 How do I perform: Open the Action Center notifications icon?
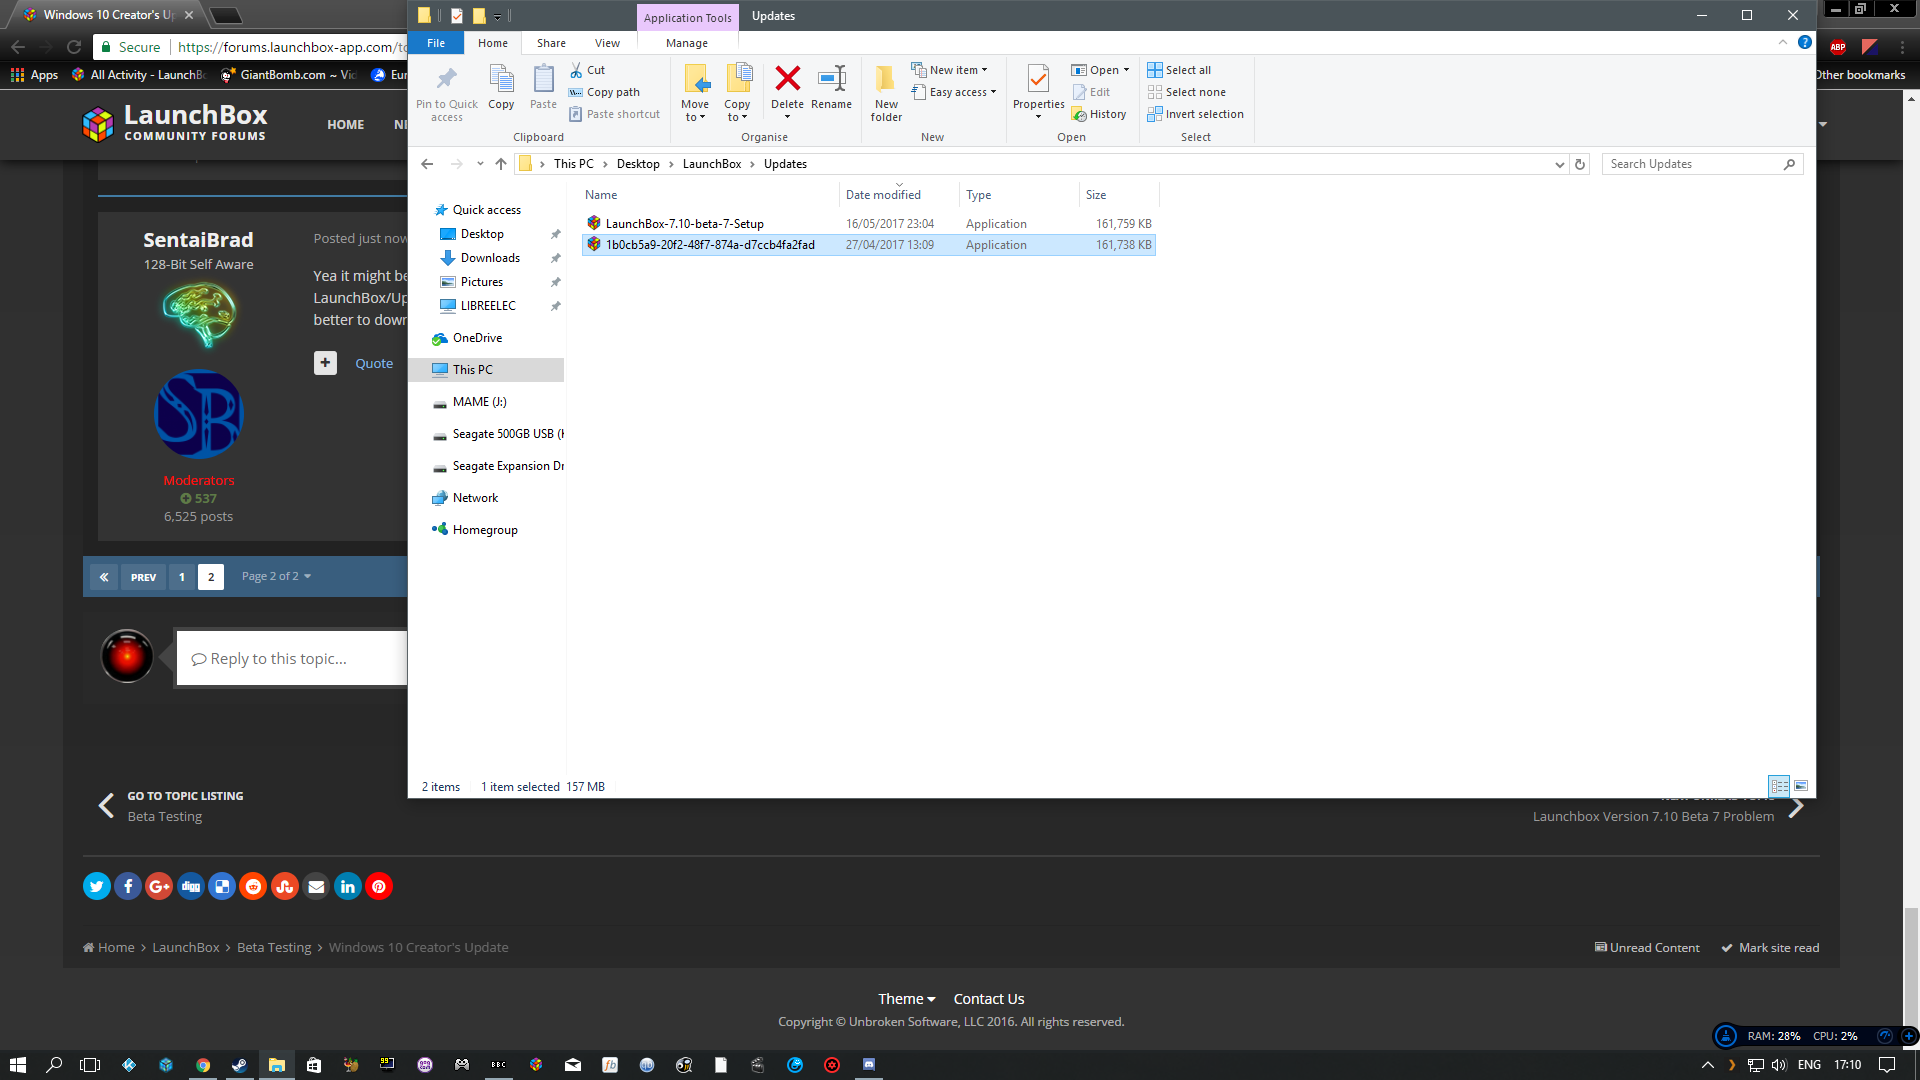[1887, 1065]
